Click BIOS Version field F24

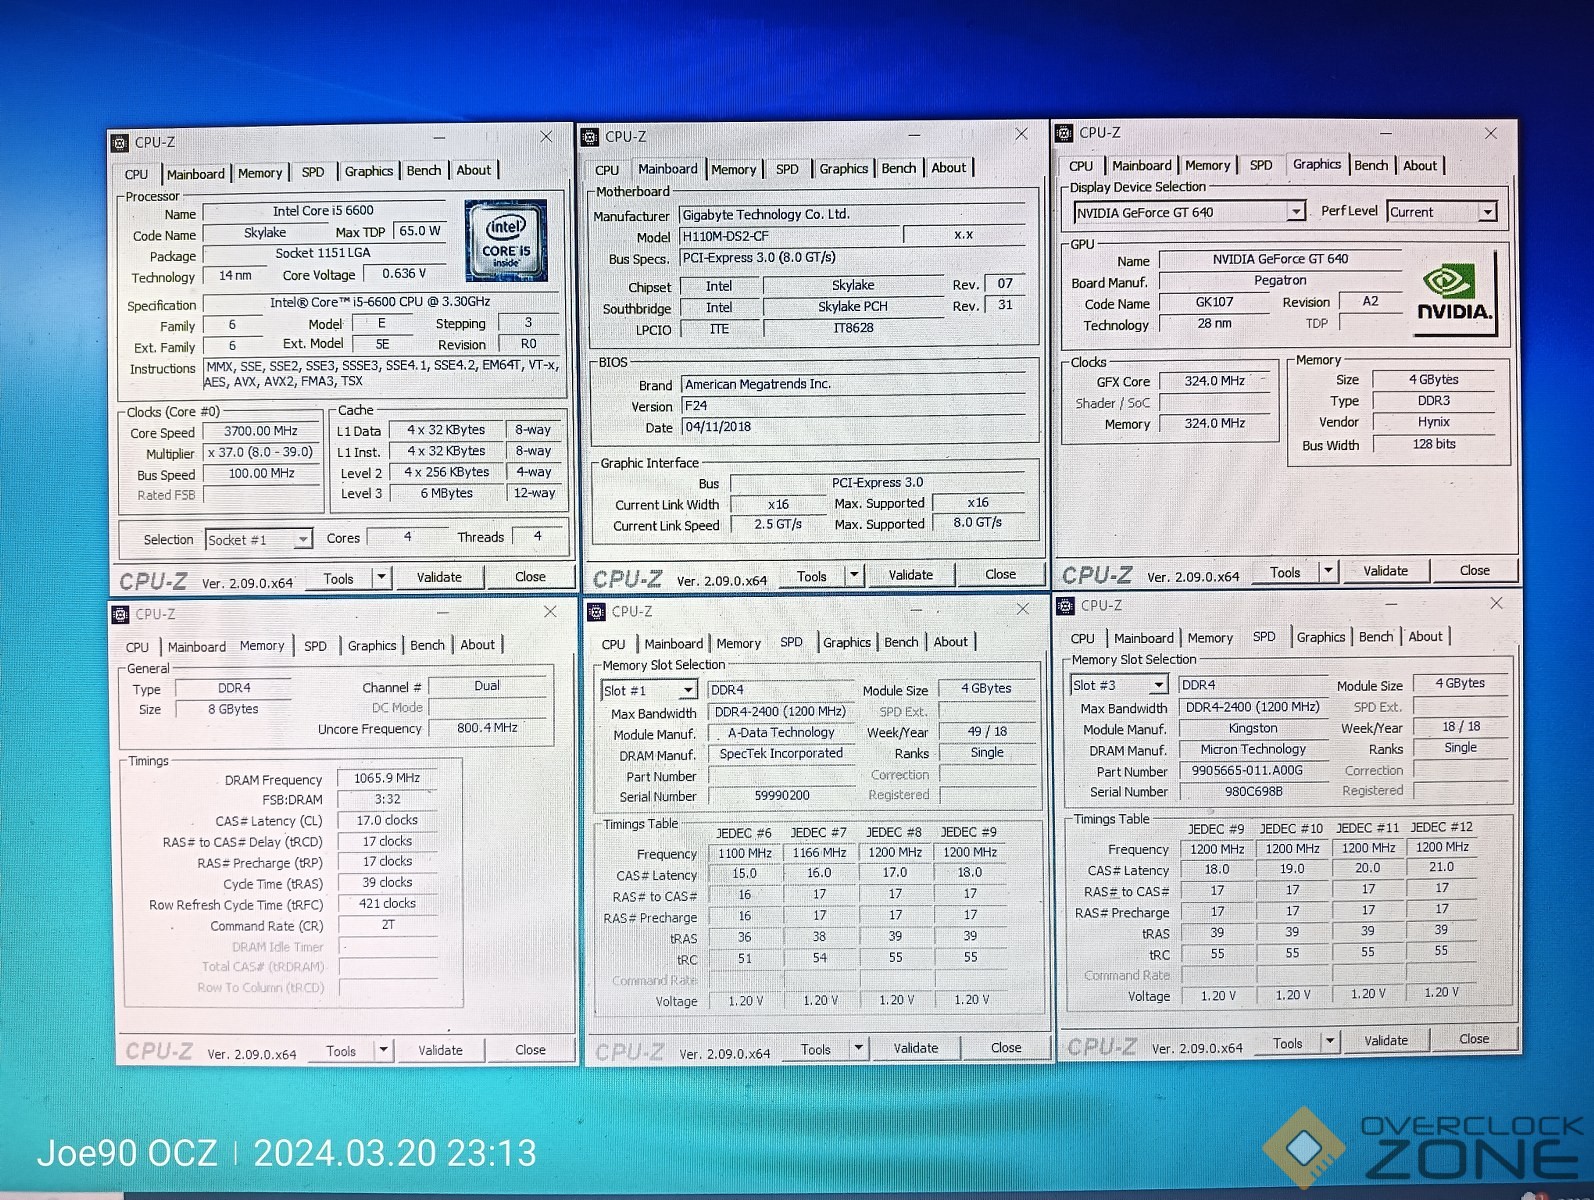coord(853,405)
